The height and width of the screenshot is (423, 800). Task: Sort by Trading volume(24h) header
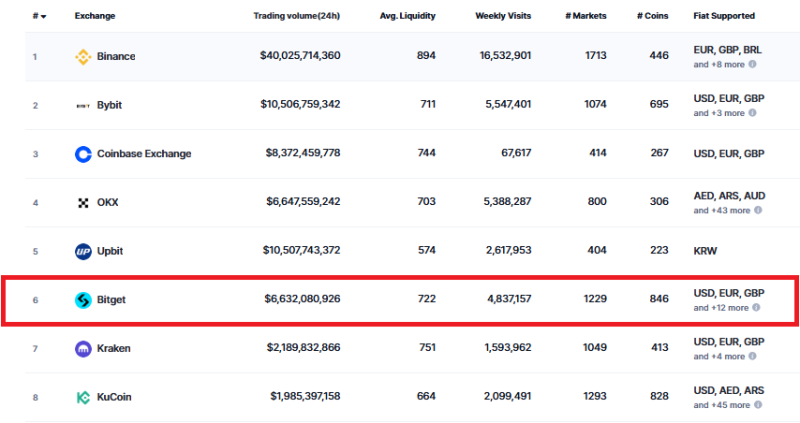point(296,16)
